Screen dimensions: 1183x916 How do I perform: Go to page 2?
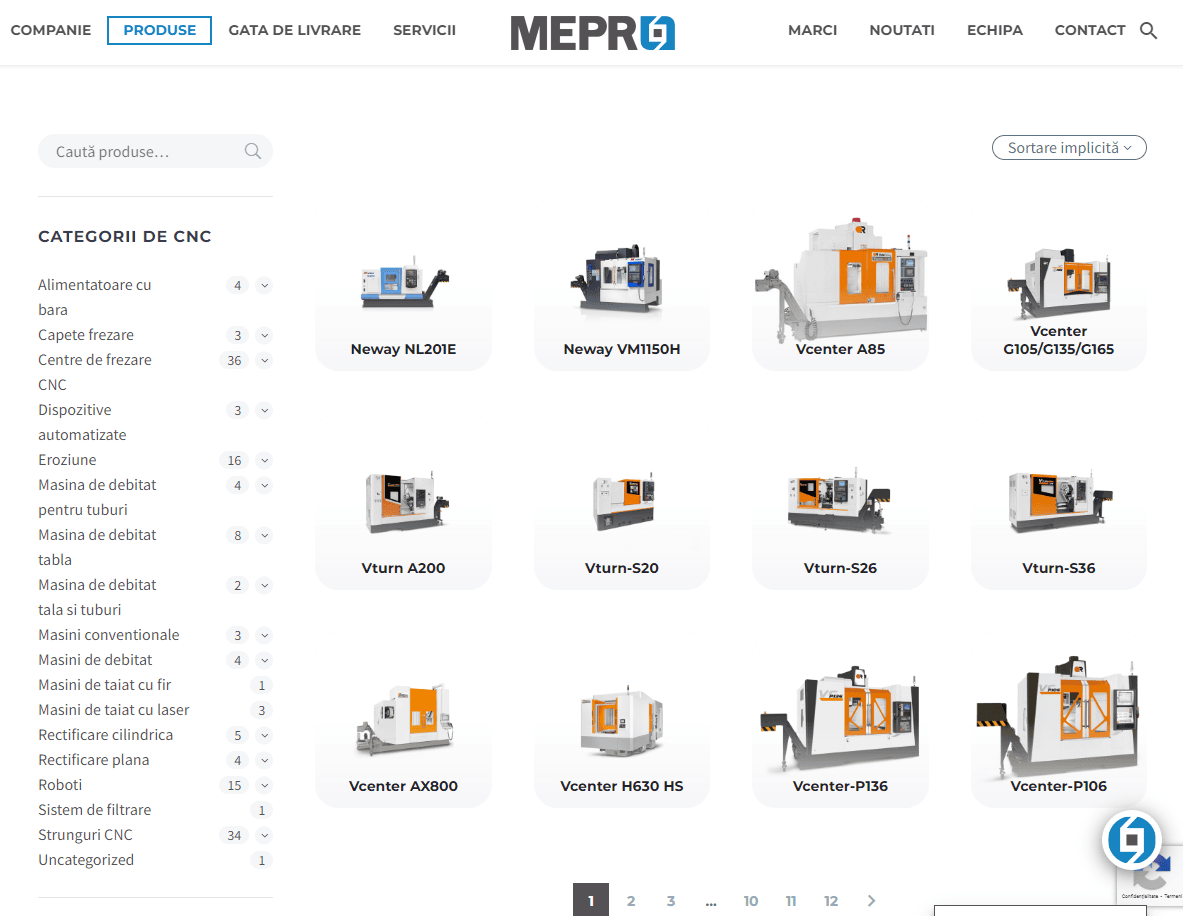(631, 900)
